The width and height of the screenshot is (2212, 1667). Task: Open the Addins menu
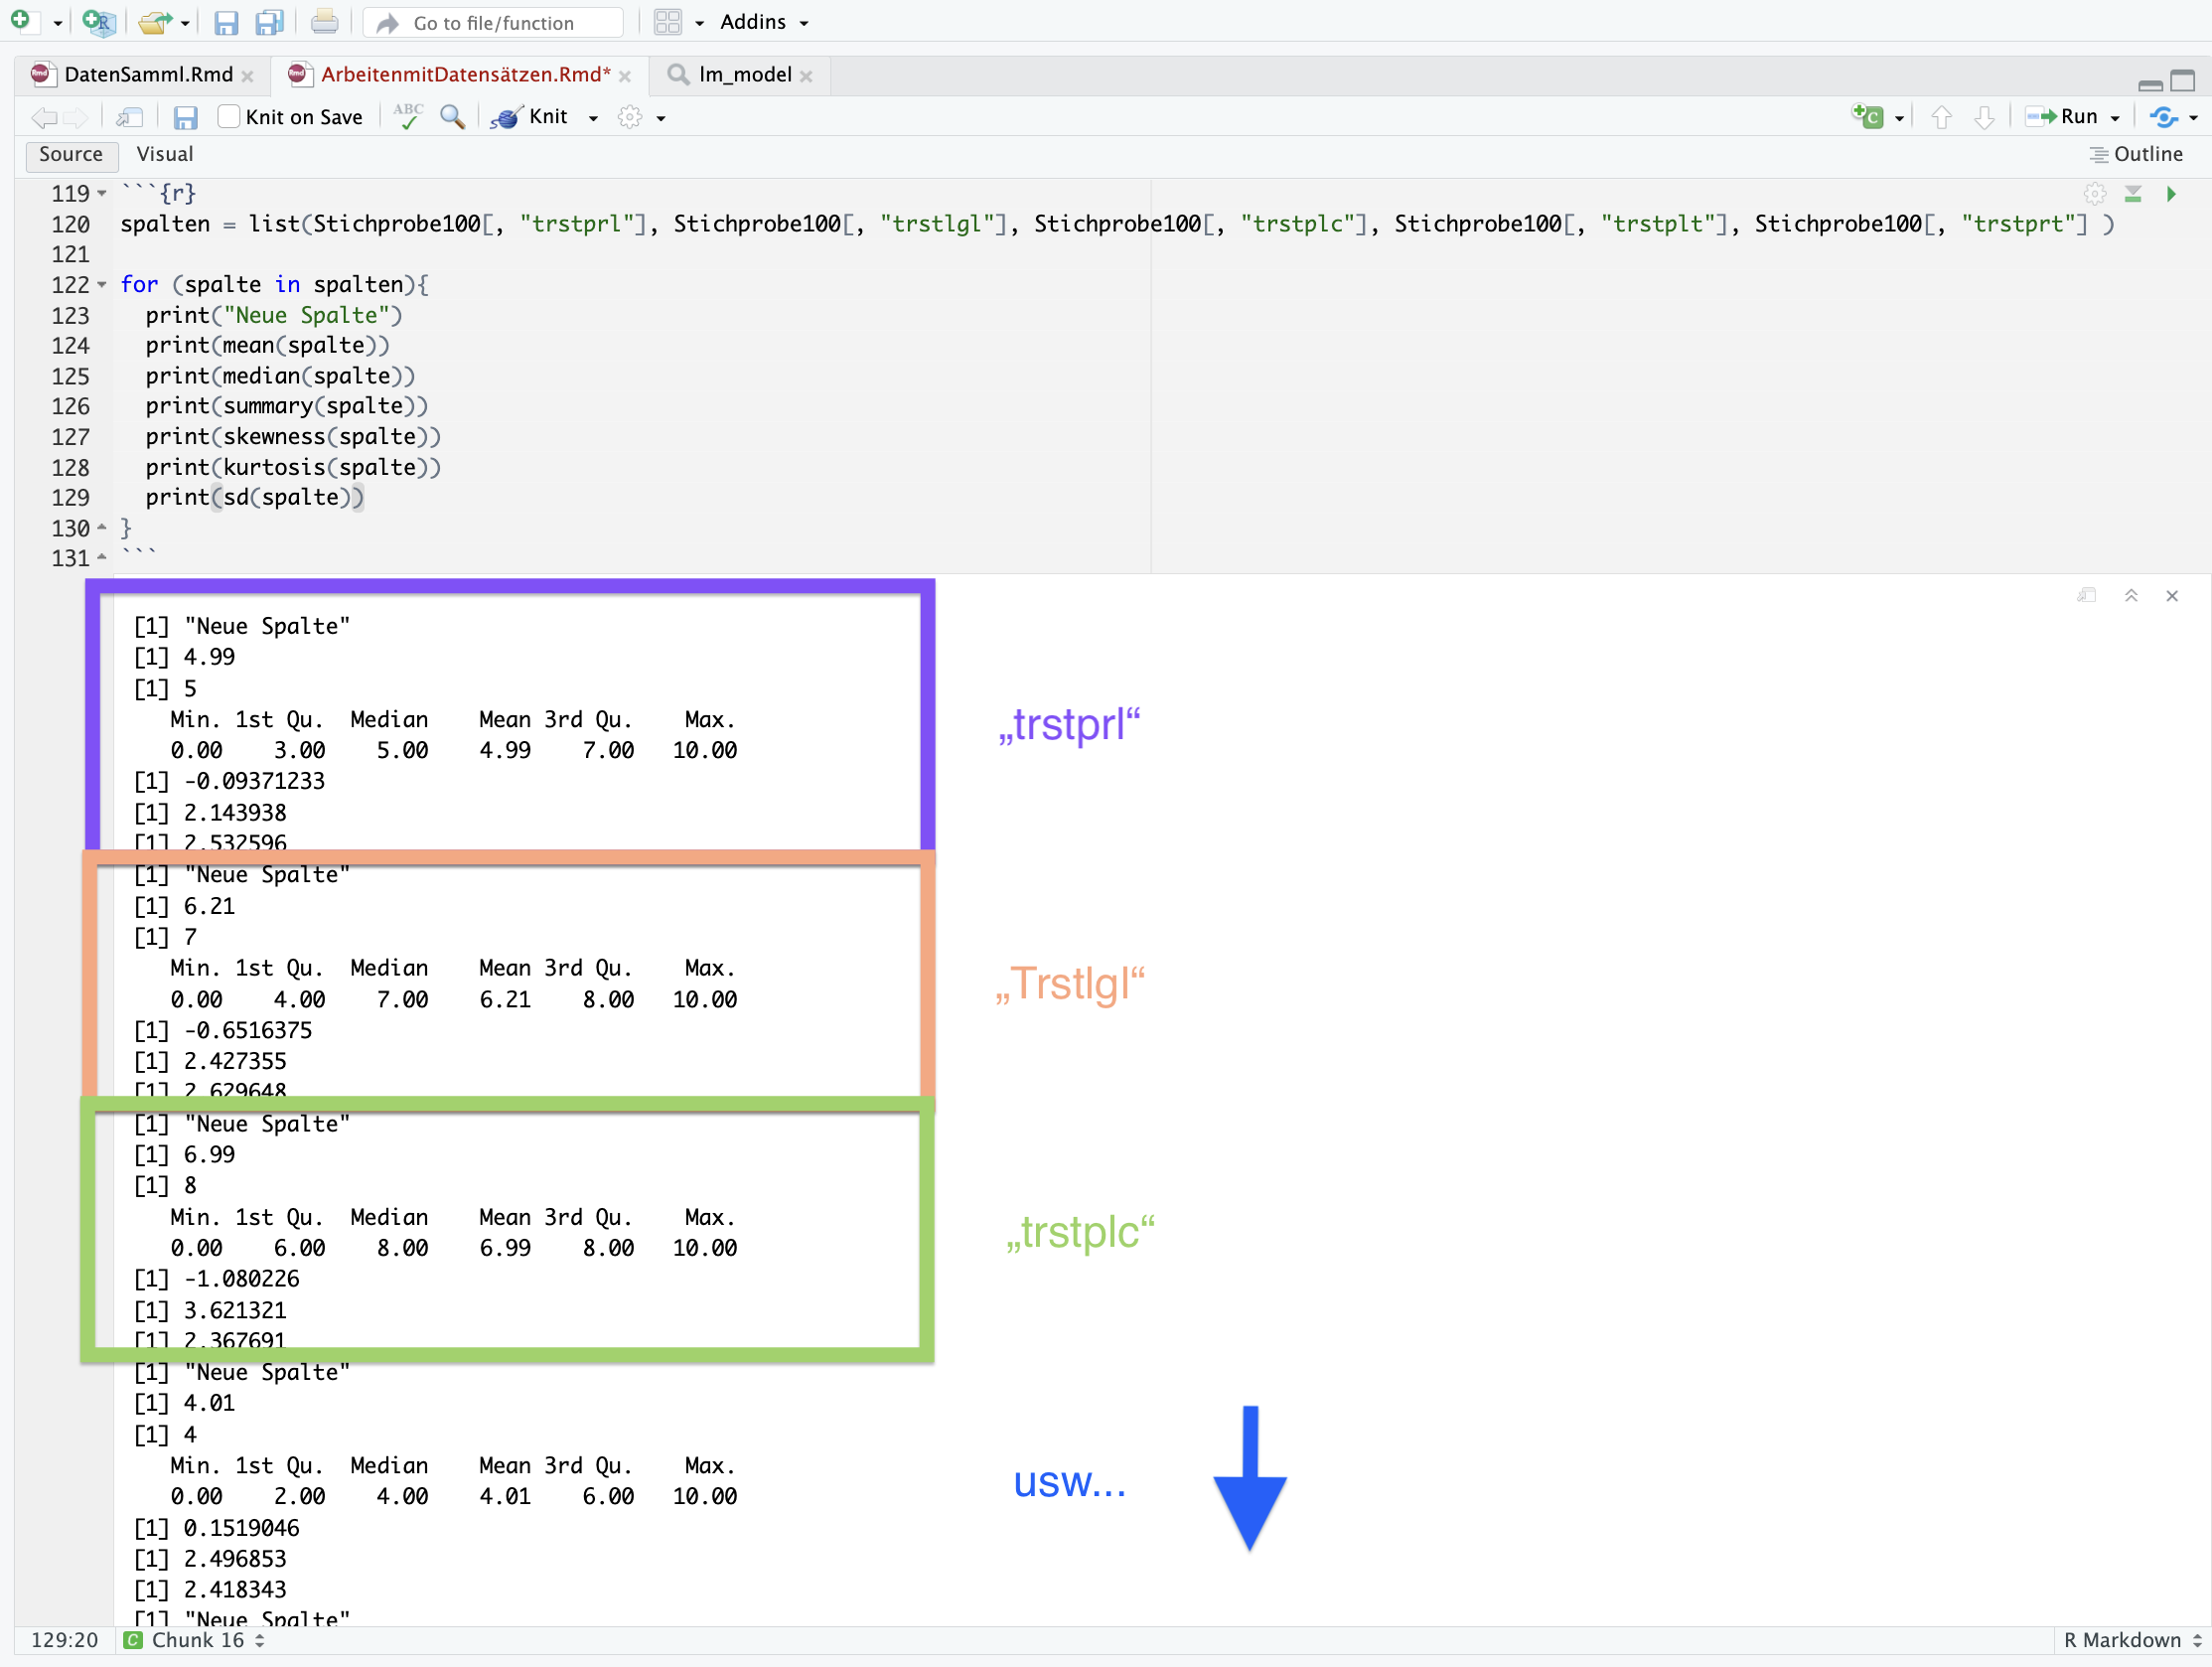tap(763, 22)
